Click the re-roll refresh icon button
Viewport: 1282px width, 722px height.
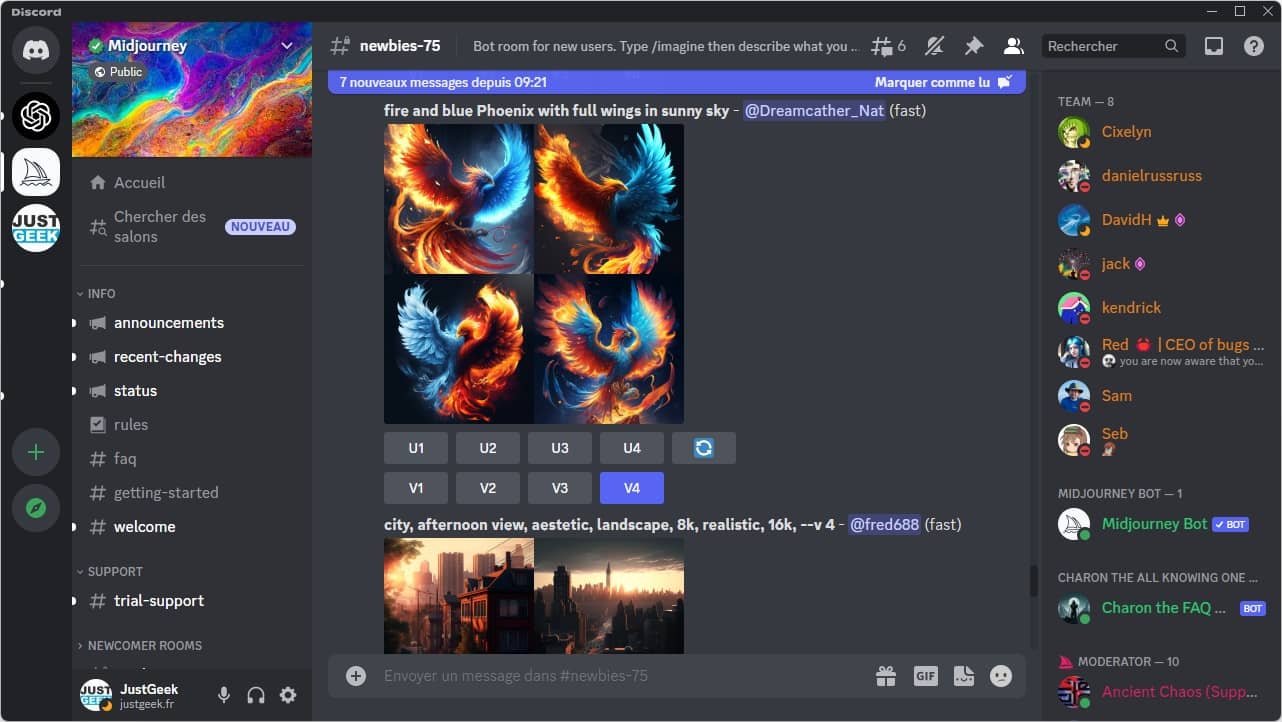[x=704, y=448]
